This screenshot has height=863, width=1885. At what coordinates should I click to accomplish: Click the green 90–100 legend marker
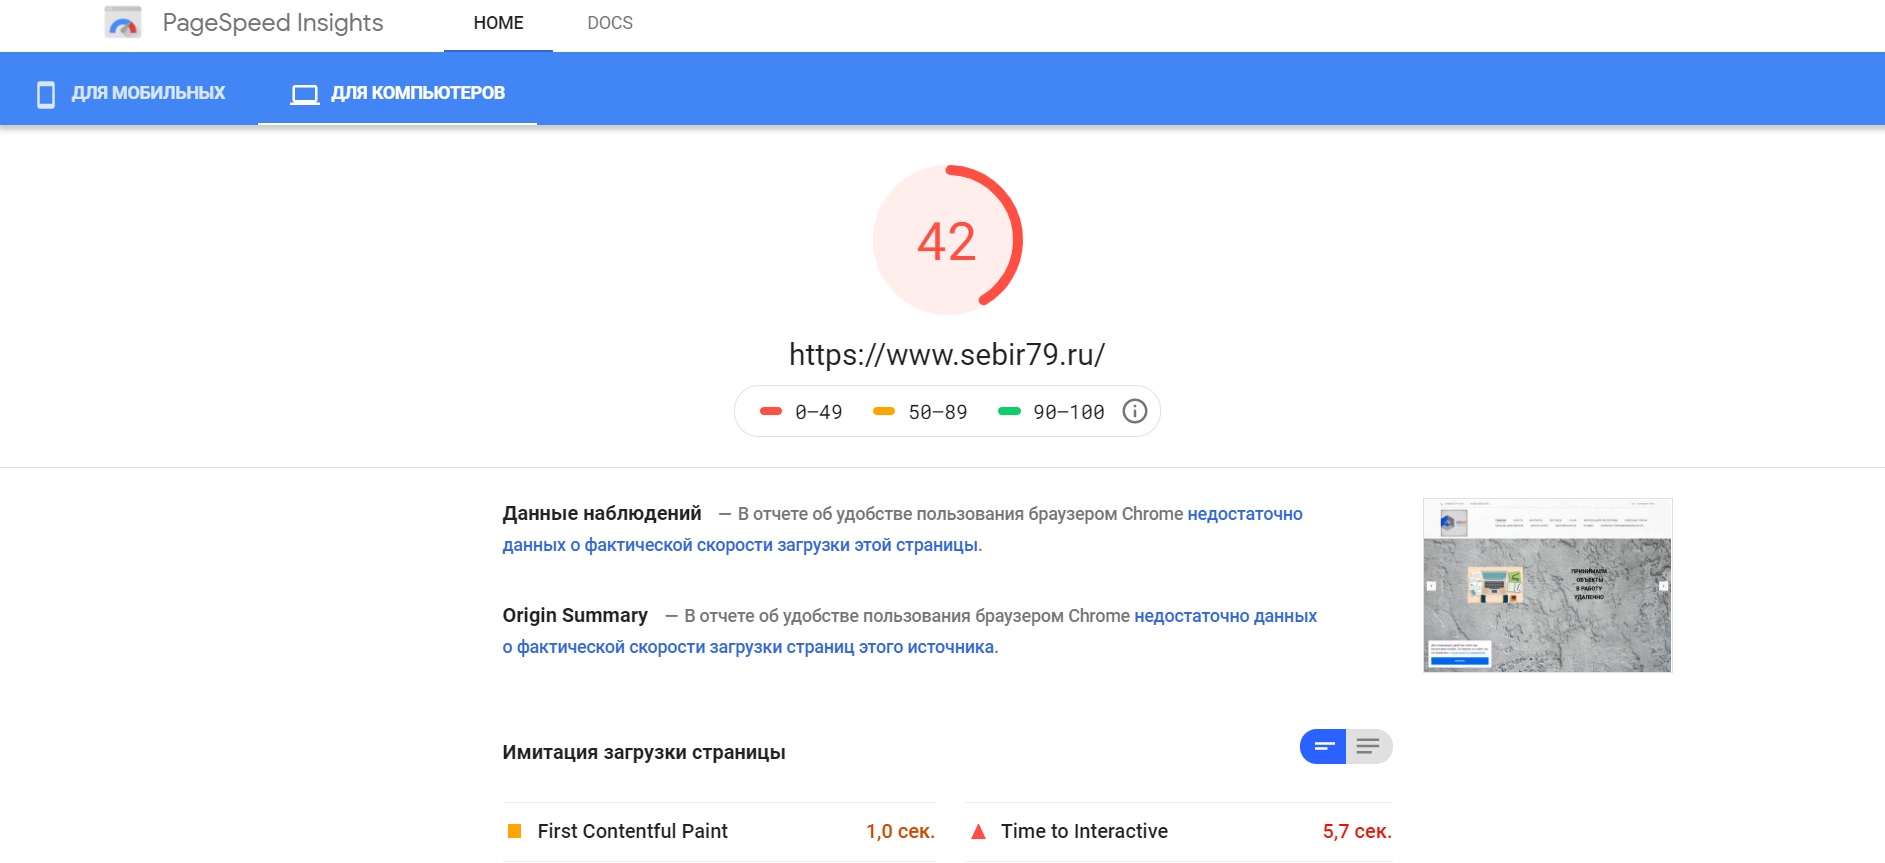coord(1009,411)
